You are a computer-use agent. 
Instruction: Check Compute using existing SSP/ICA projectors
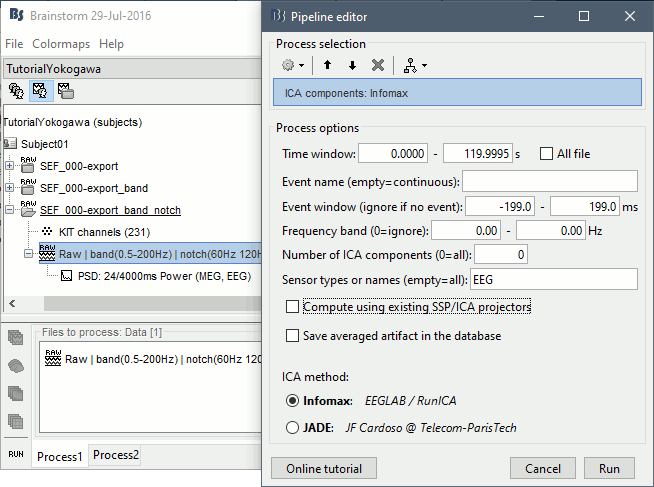[x=293, y=307]
